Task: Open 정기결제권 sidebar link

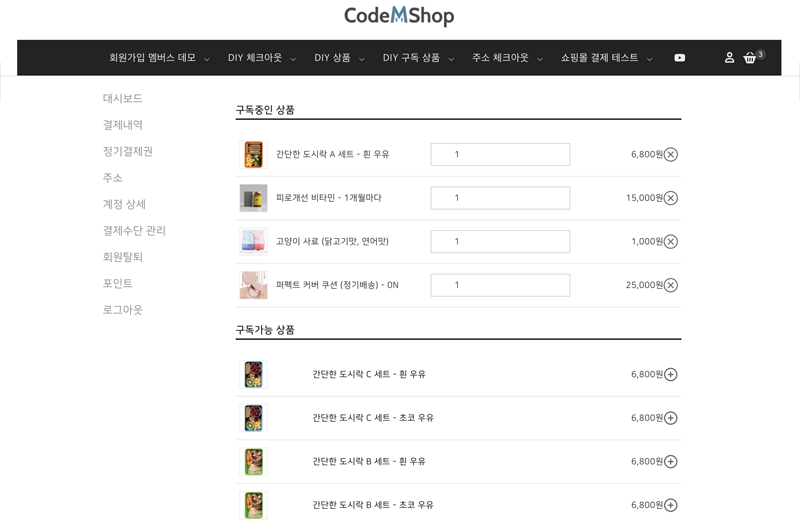Action: 128,151
